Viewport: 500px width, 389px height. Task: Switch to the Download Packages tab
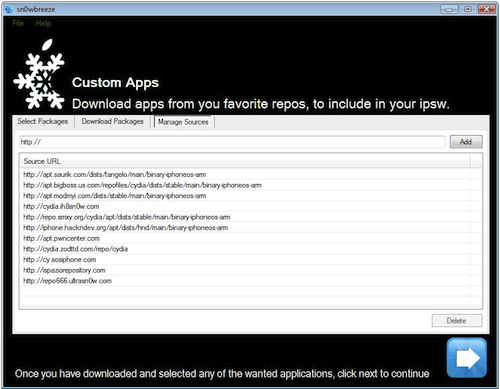coord(113,121)
